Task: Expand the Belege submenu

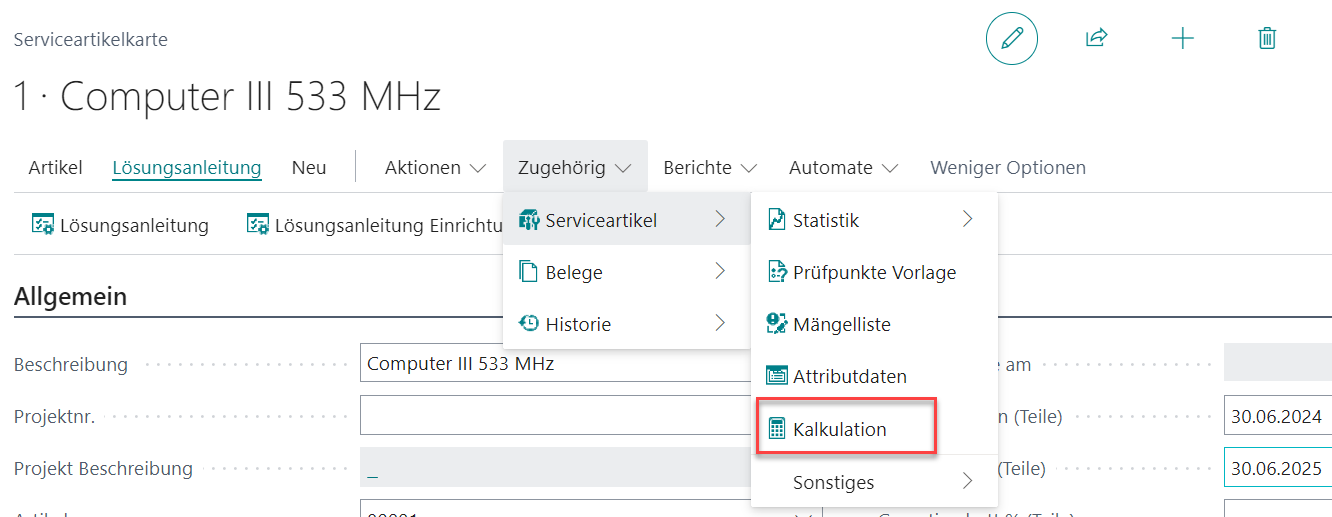Action: pyautogui.click(x=626, y=272)
